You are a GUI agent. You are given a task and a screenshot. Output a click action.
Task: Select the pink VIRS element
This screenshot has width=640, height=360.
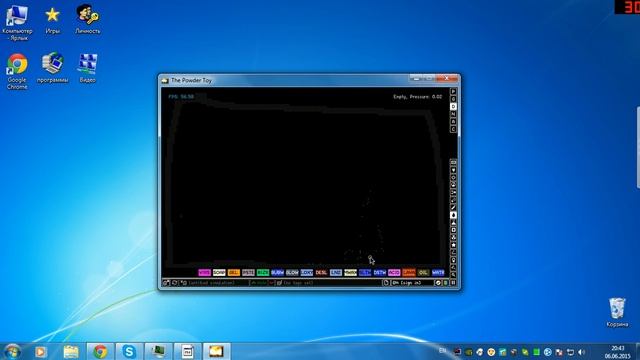tap(204, 272)
